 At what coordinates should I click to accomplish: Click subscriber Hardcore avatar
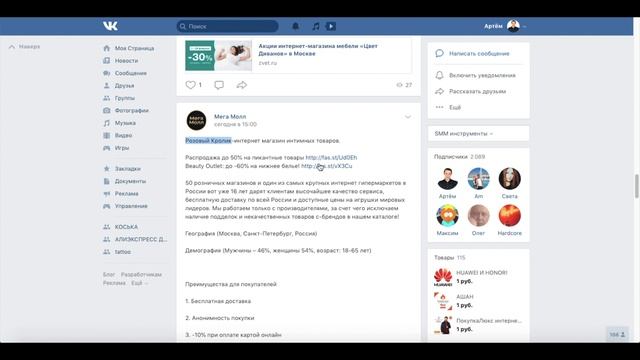pos(509,216)
